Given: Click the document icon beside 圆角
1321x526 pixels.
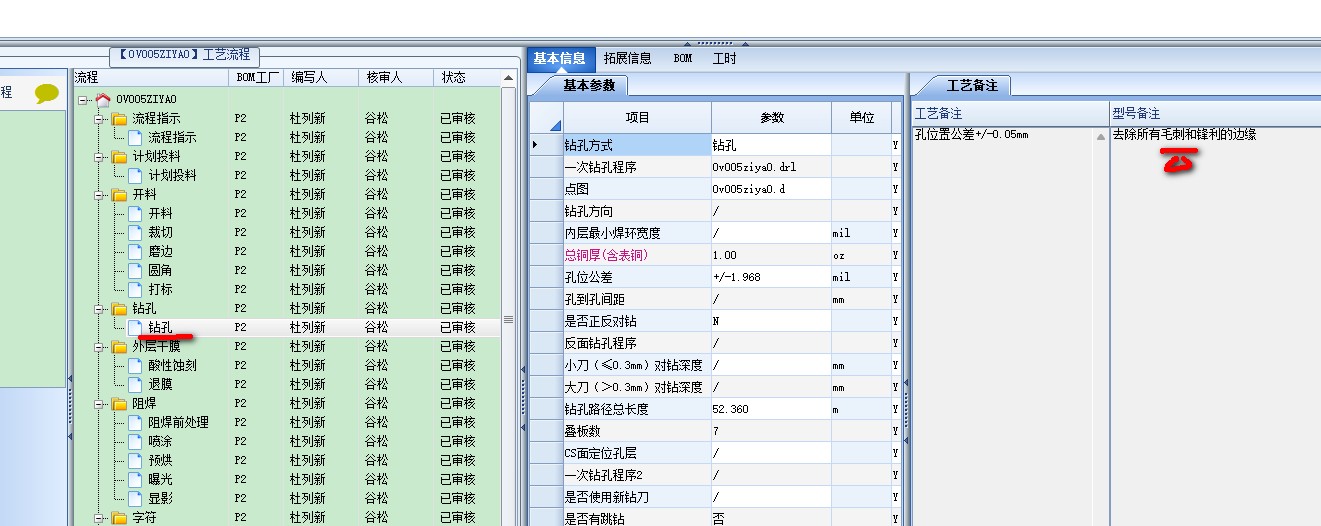Looking at the screenshot, I should pyautogui.click(x=136, y=271).
